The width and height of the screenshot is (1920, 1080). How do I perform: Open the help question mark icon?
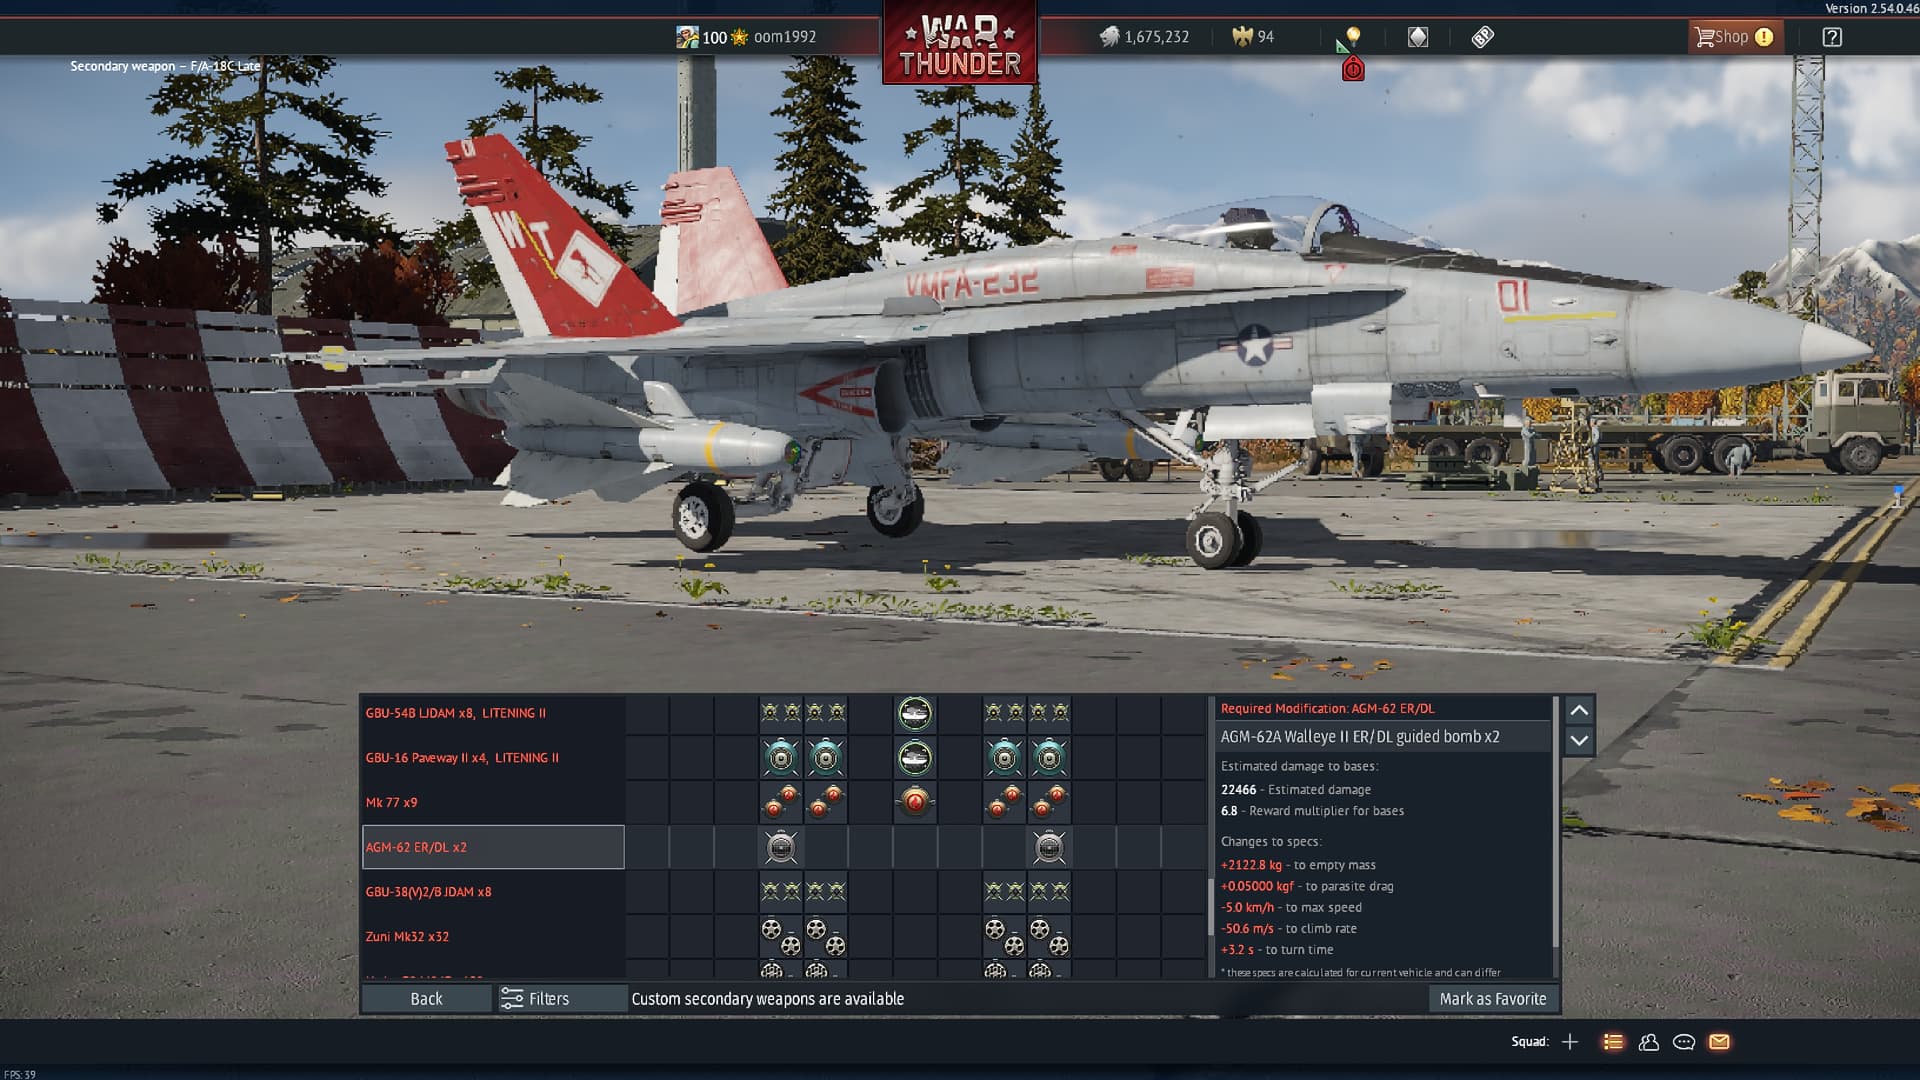[x=1831, y=37]
